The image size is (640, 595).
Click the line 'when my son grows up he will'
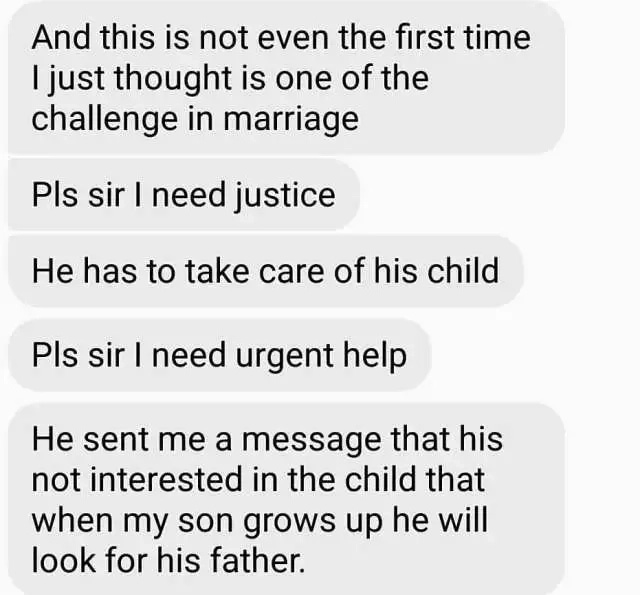(x=260, y=522)
